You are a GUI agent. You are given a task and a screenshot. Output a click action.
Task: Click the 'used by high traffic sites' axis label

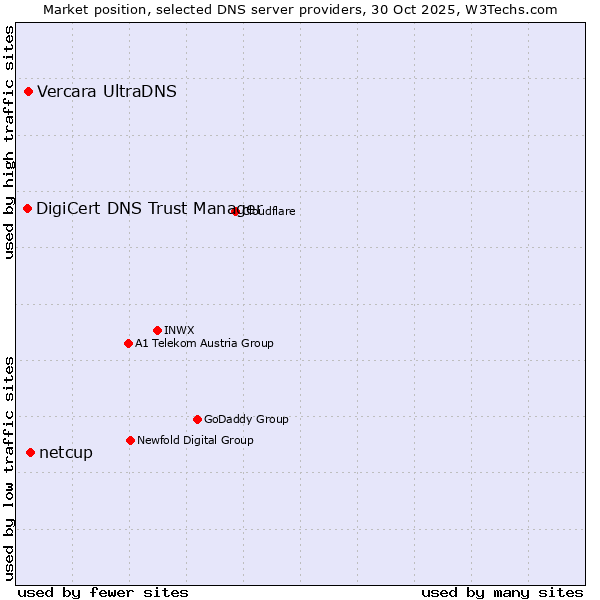point(9,142)
